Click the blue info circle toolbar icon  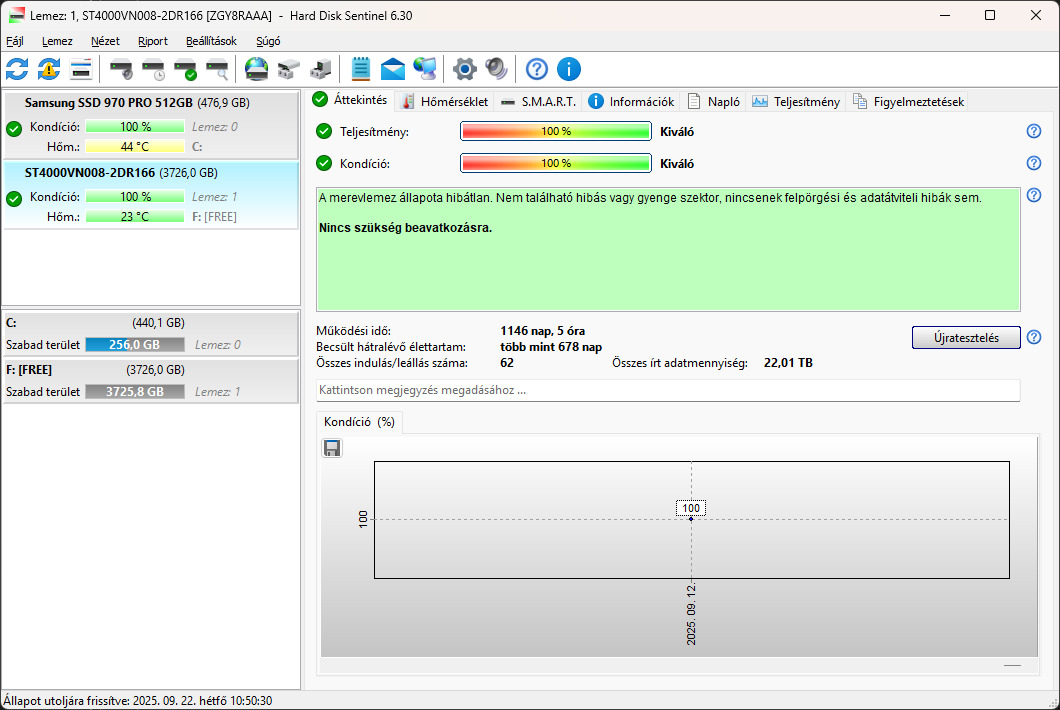coord(569,69)
